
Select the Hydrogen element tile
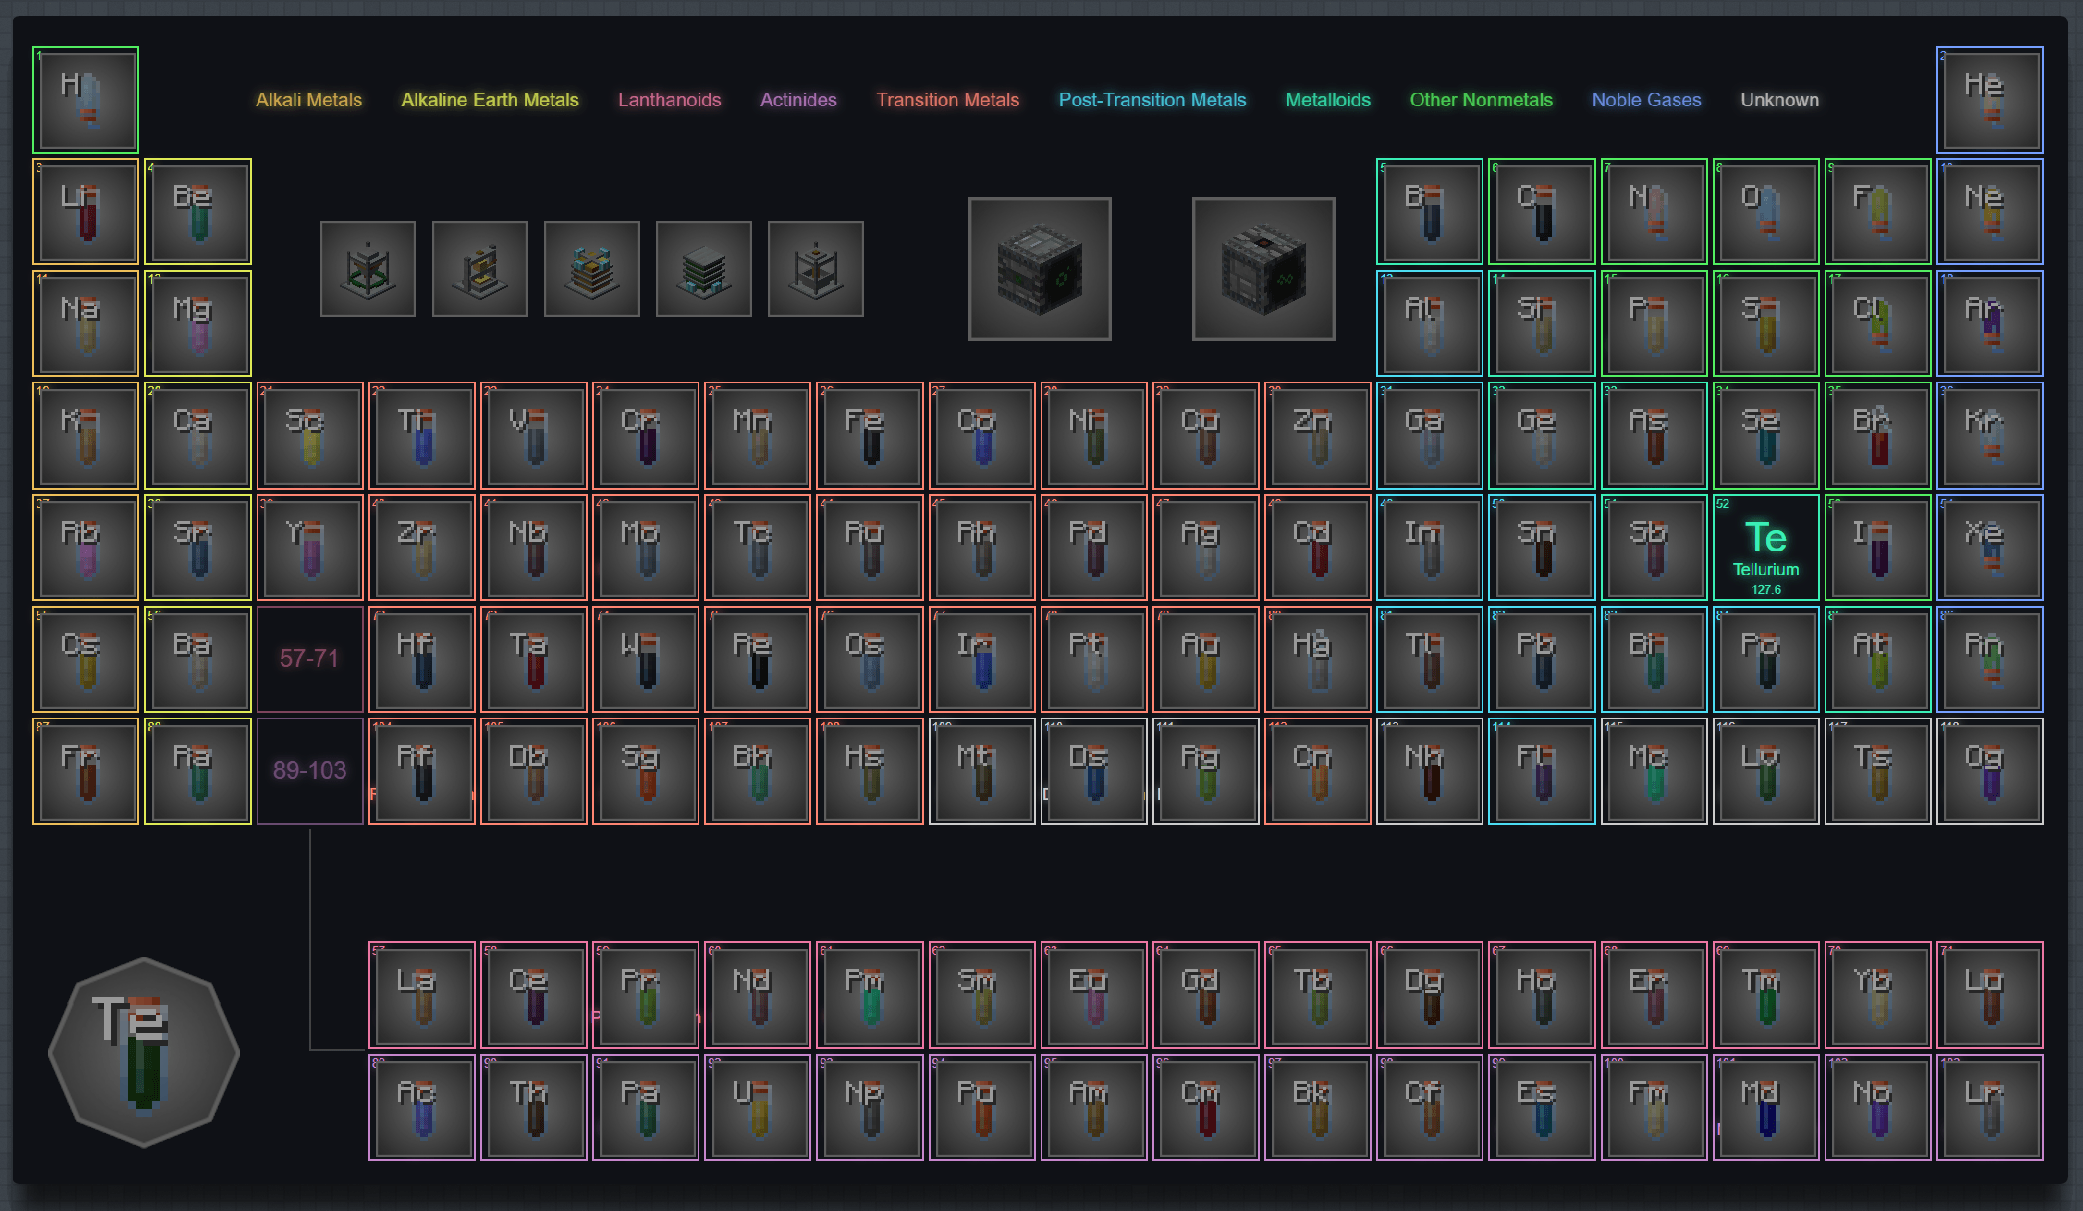coord(85,99)
